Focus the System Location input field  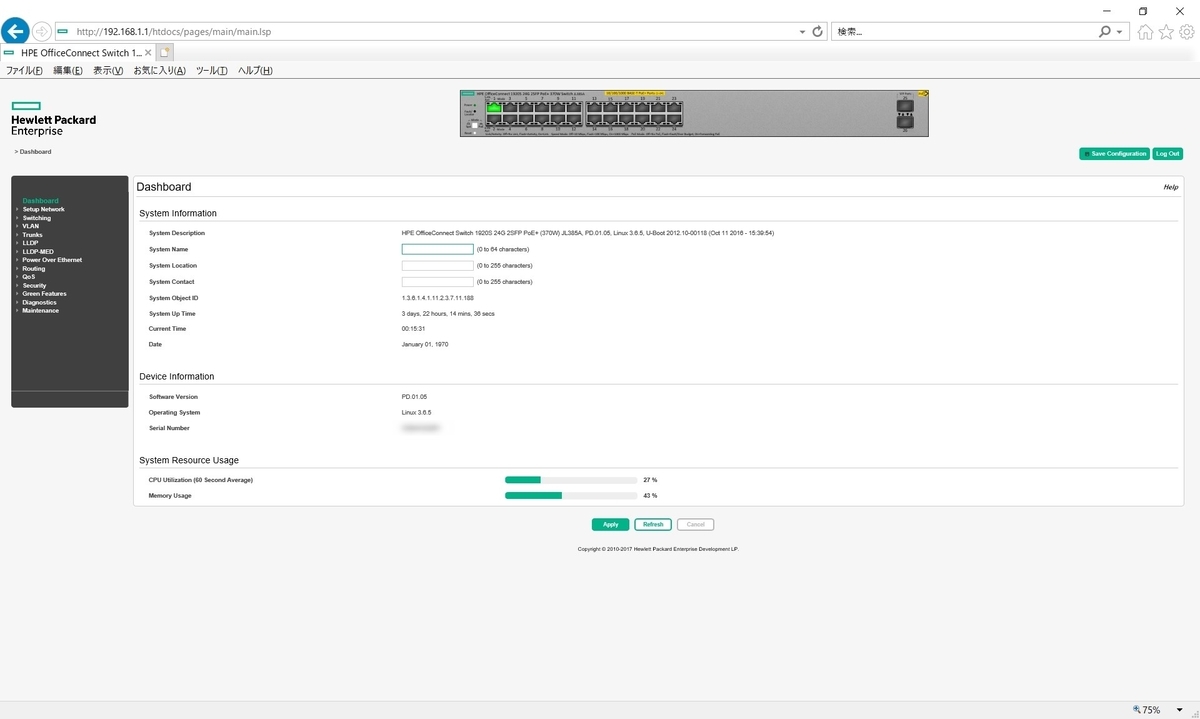click(x=437, y=266)
